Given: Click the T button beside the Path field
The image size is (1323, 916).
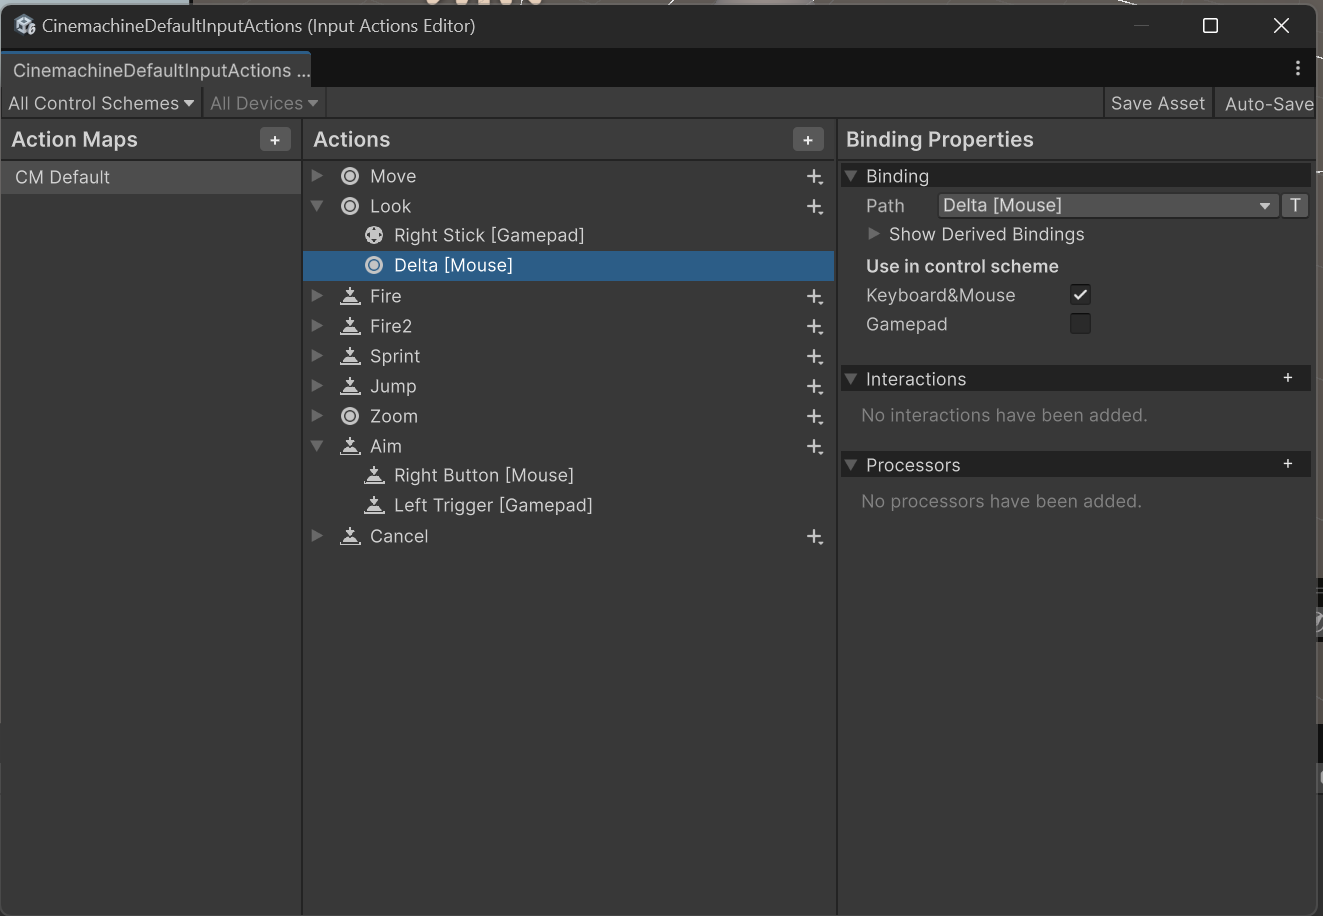Looking at the screenshot, I should pos(1295,205).
